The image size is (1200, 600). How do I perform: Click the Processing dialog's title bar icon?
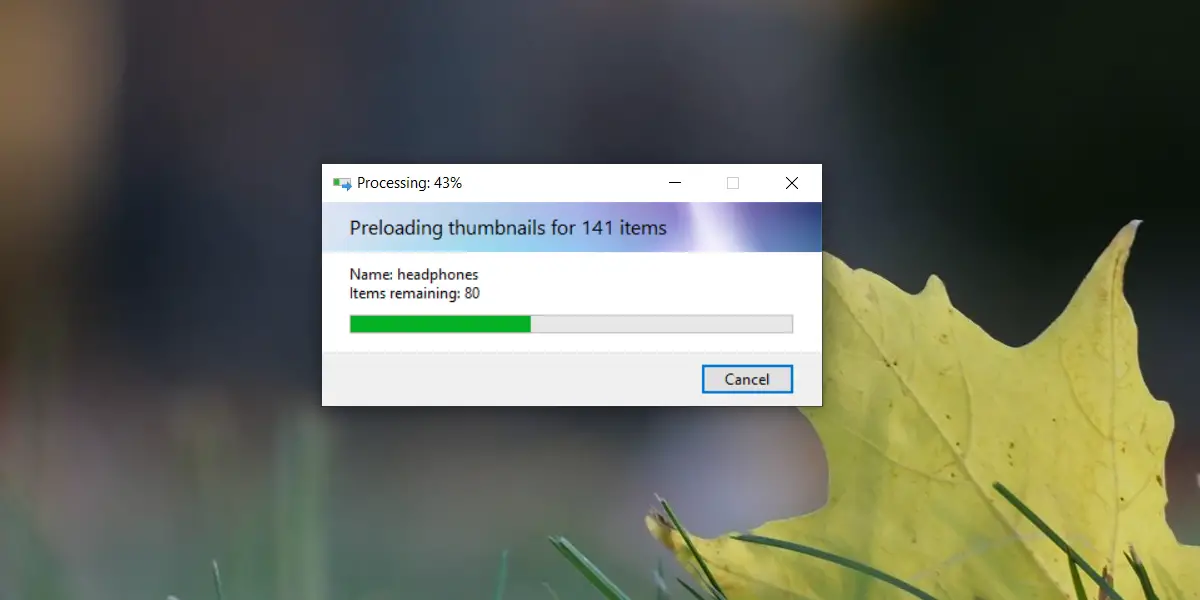[x=342, y=184]
